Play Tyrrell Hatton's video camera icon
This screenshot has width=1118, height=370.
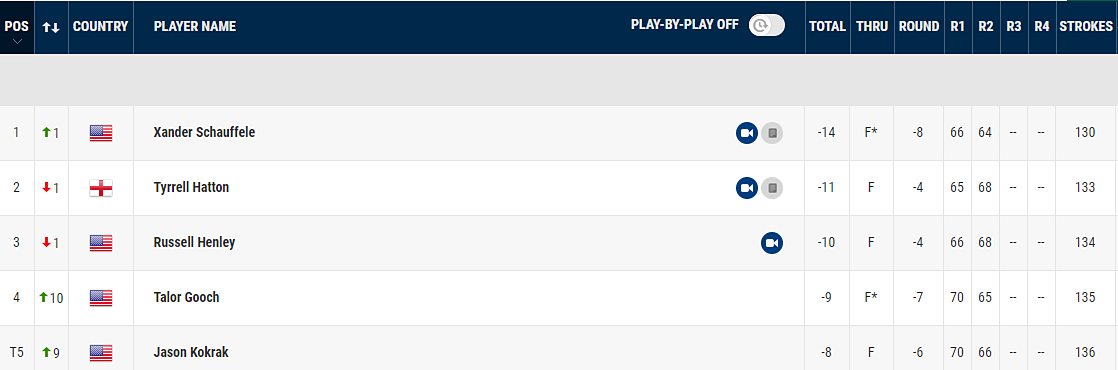[x=747, y=188]
